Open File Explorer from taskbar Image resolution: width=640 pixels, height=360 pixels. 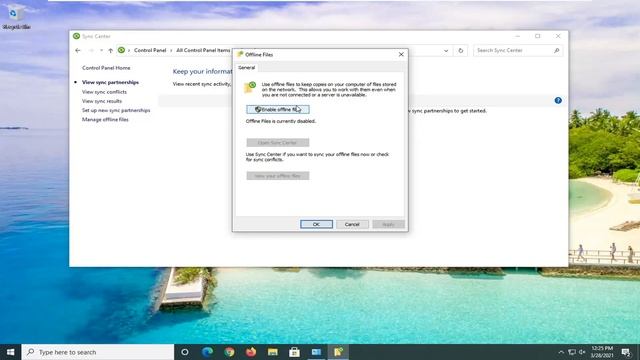[x=273, y=352]
